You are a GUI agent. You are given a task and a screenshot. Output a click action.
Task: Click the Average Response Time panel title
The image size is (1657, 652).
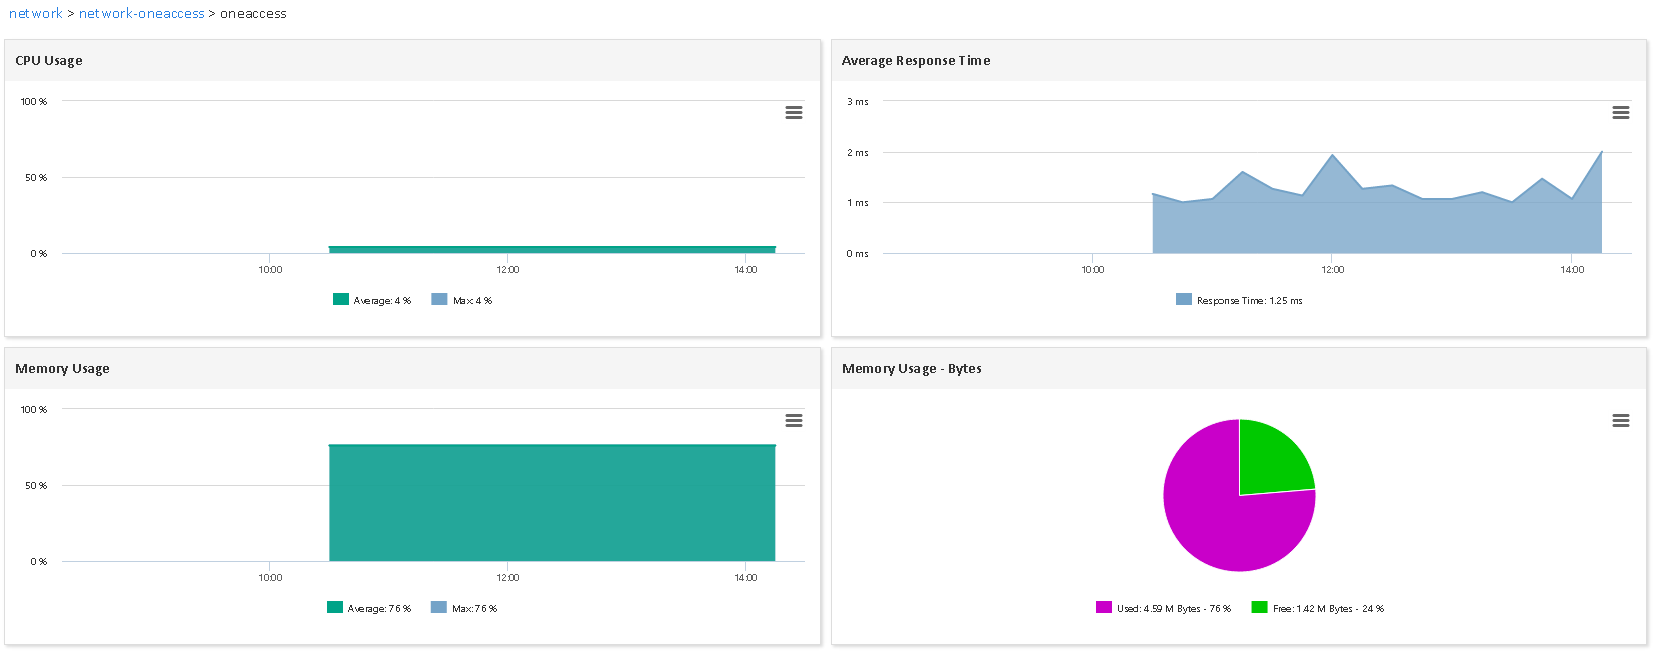(915, 61)
